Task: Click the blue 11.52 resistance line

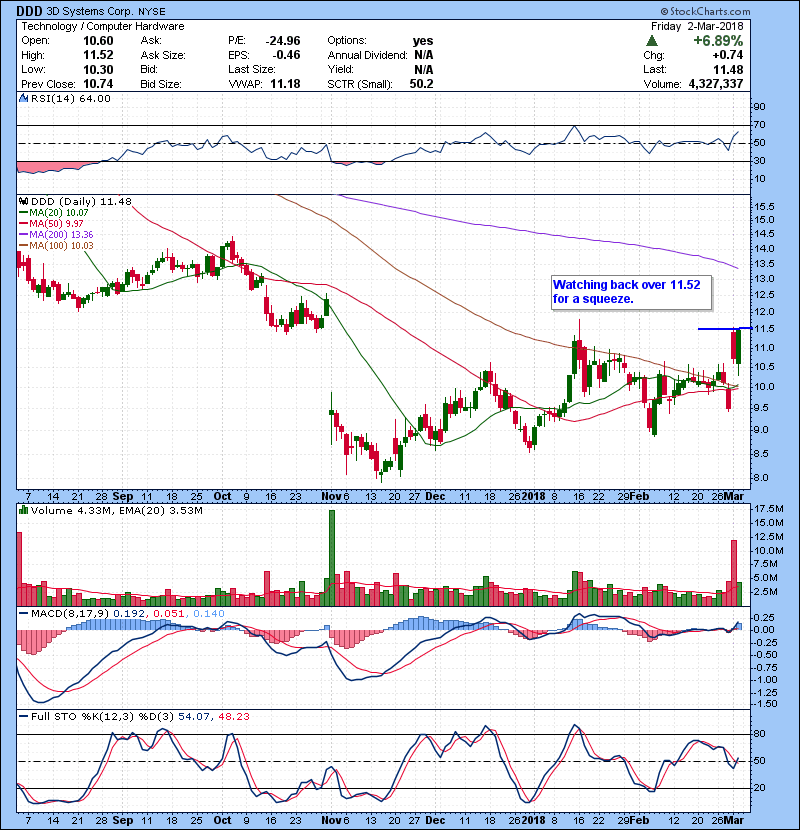Action: click(725, 329)
